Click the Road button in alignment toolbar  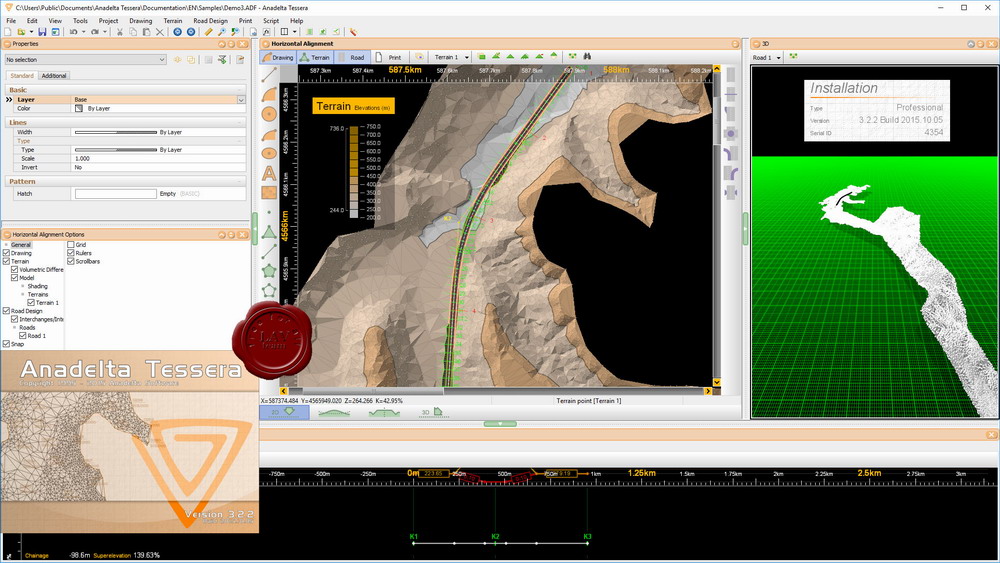[351, 57]
